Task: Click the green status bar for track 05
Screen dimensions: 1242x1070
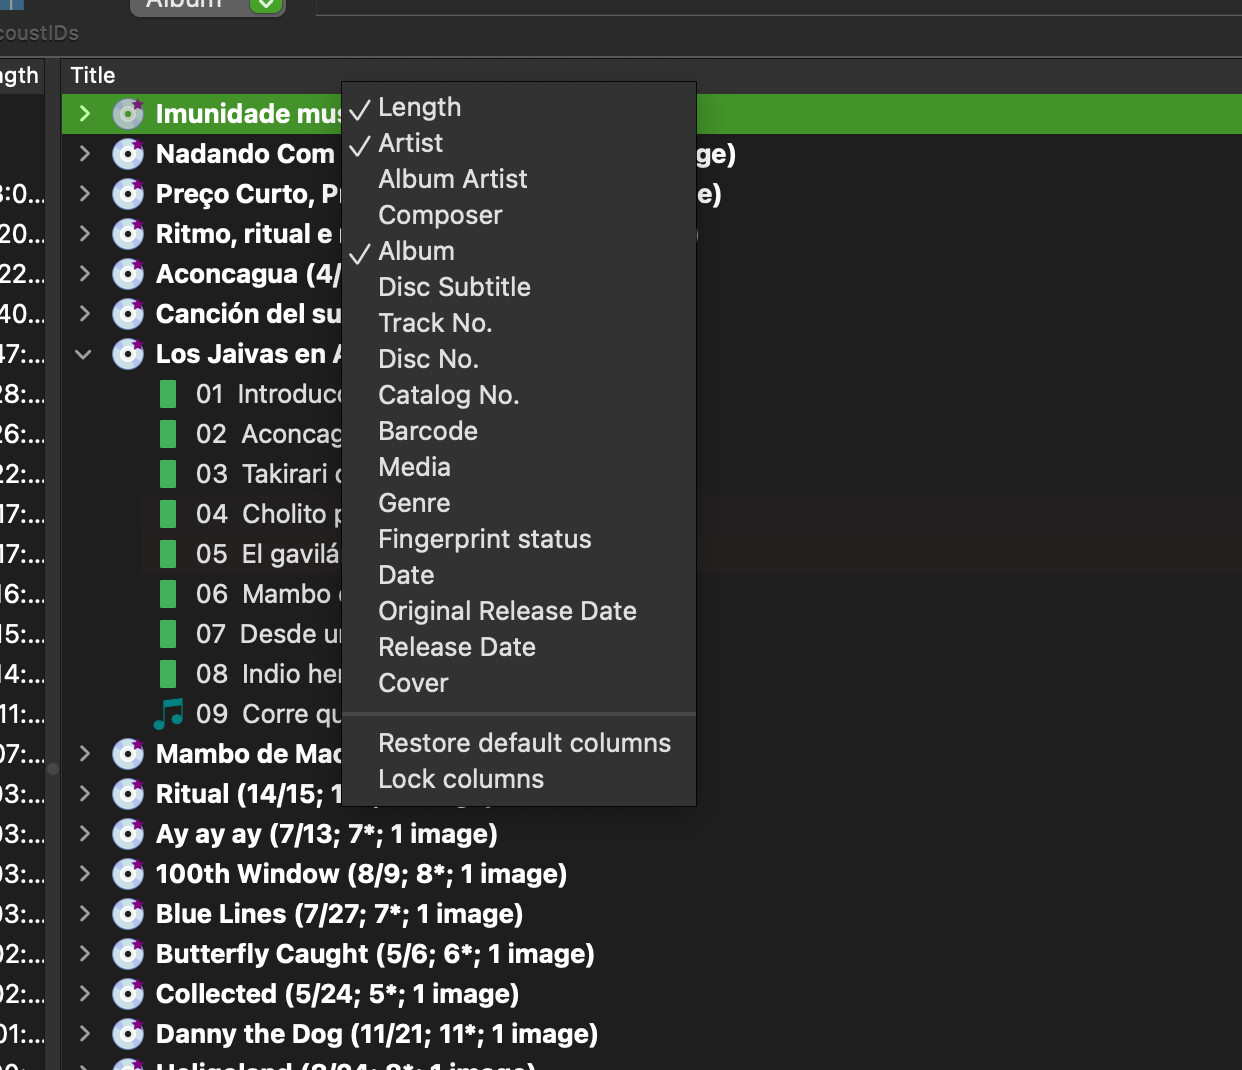Action: tap(168, 554)
